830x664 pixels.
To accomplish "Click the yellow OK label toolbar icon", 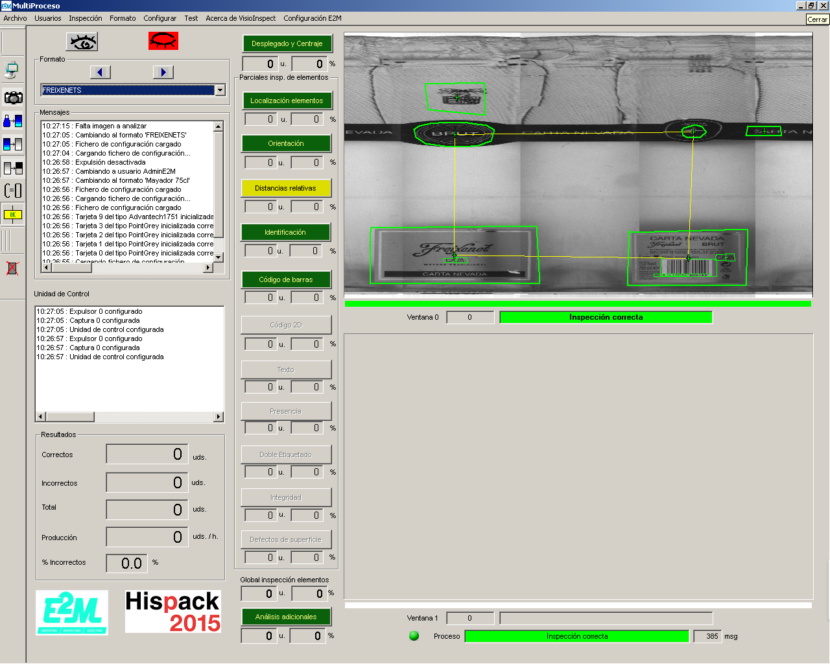I will [13, 214].
